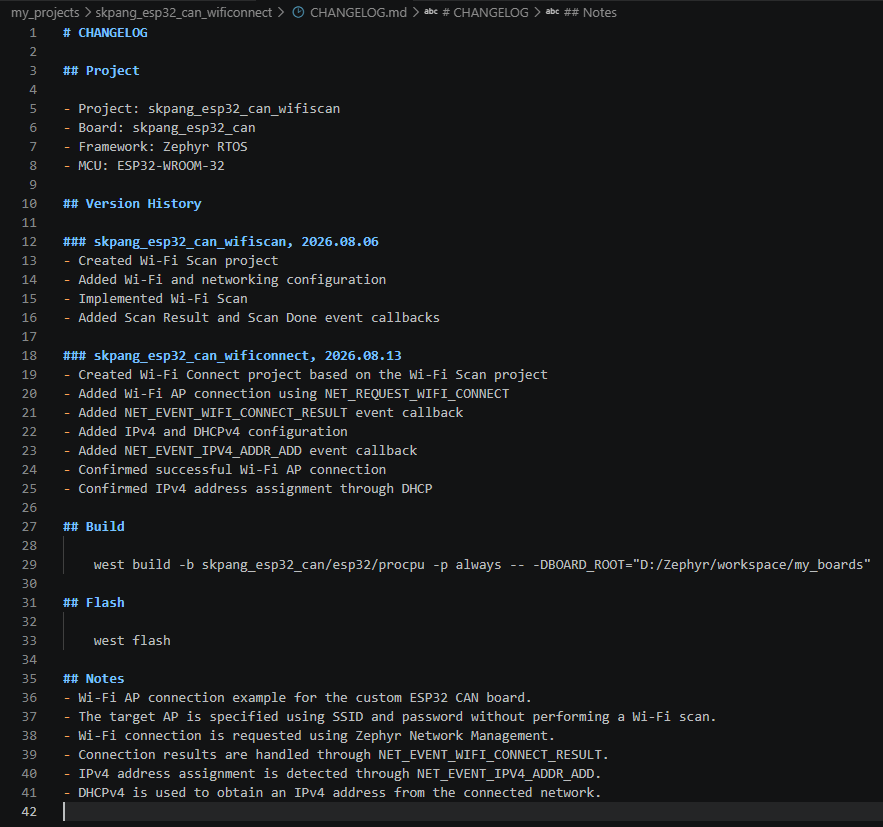Click line number 12 in gutter
883x827 pixels.
coord(29,242)
